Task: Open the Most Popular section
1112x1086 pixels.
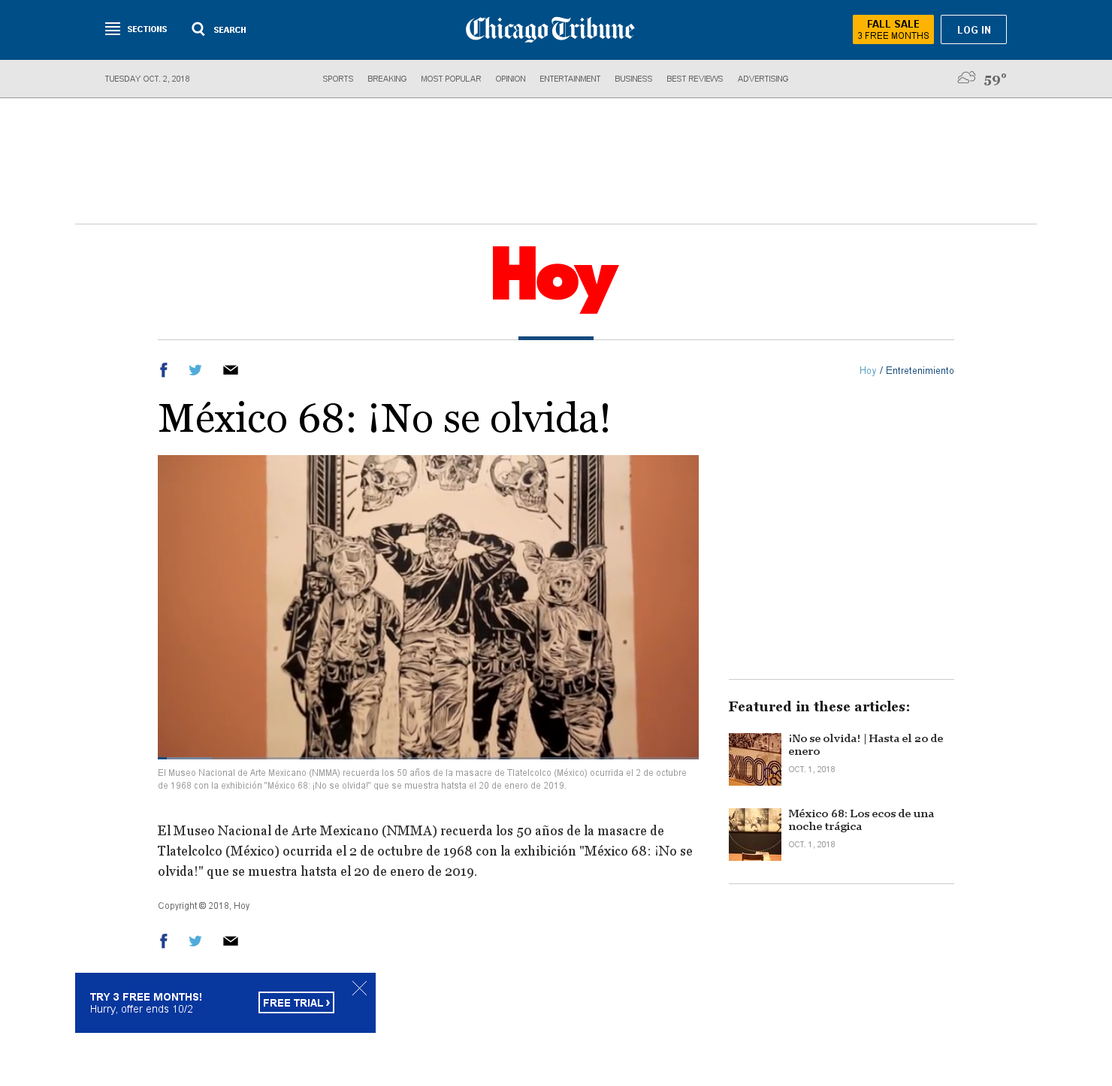Action: coord(450,79)
